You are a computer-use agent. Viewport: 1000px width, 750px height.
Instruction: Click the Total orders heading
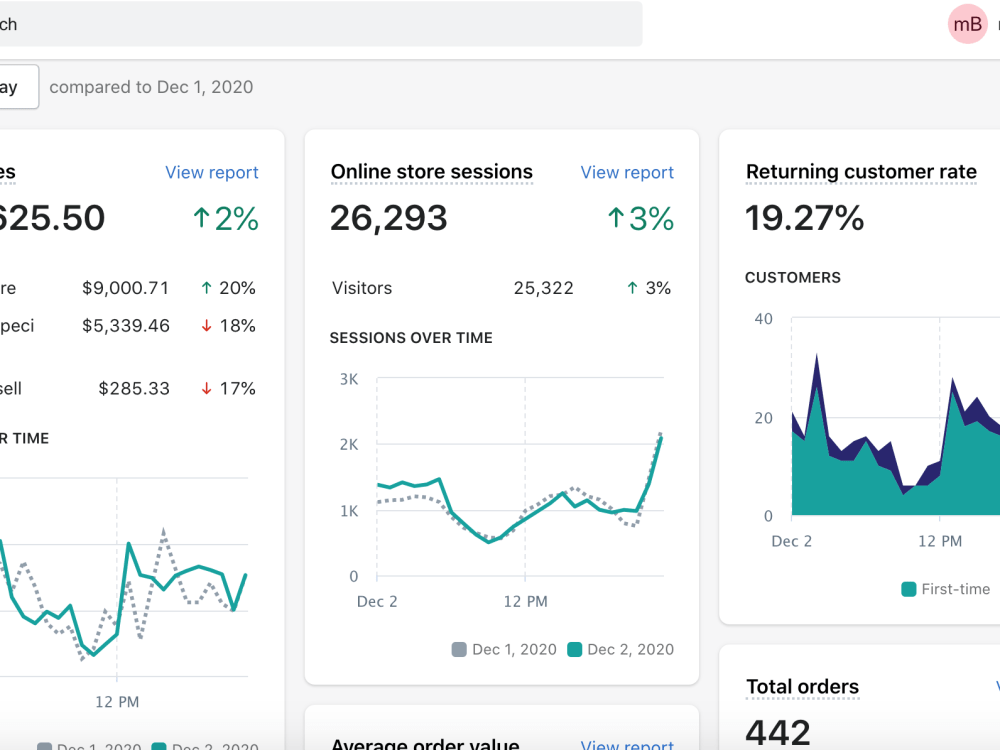[x=802, y=687]
